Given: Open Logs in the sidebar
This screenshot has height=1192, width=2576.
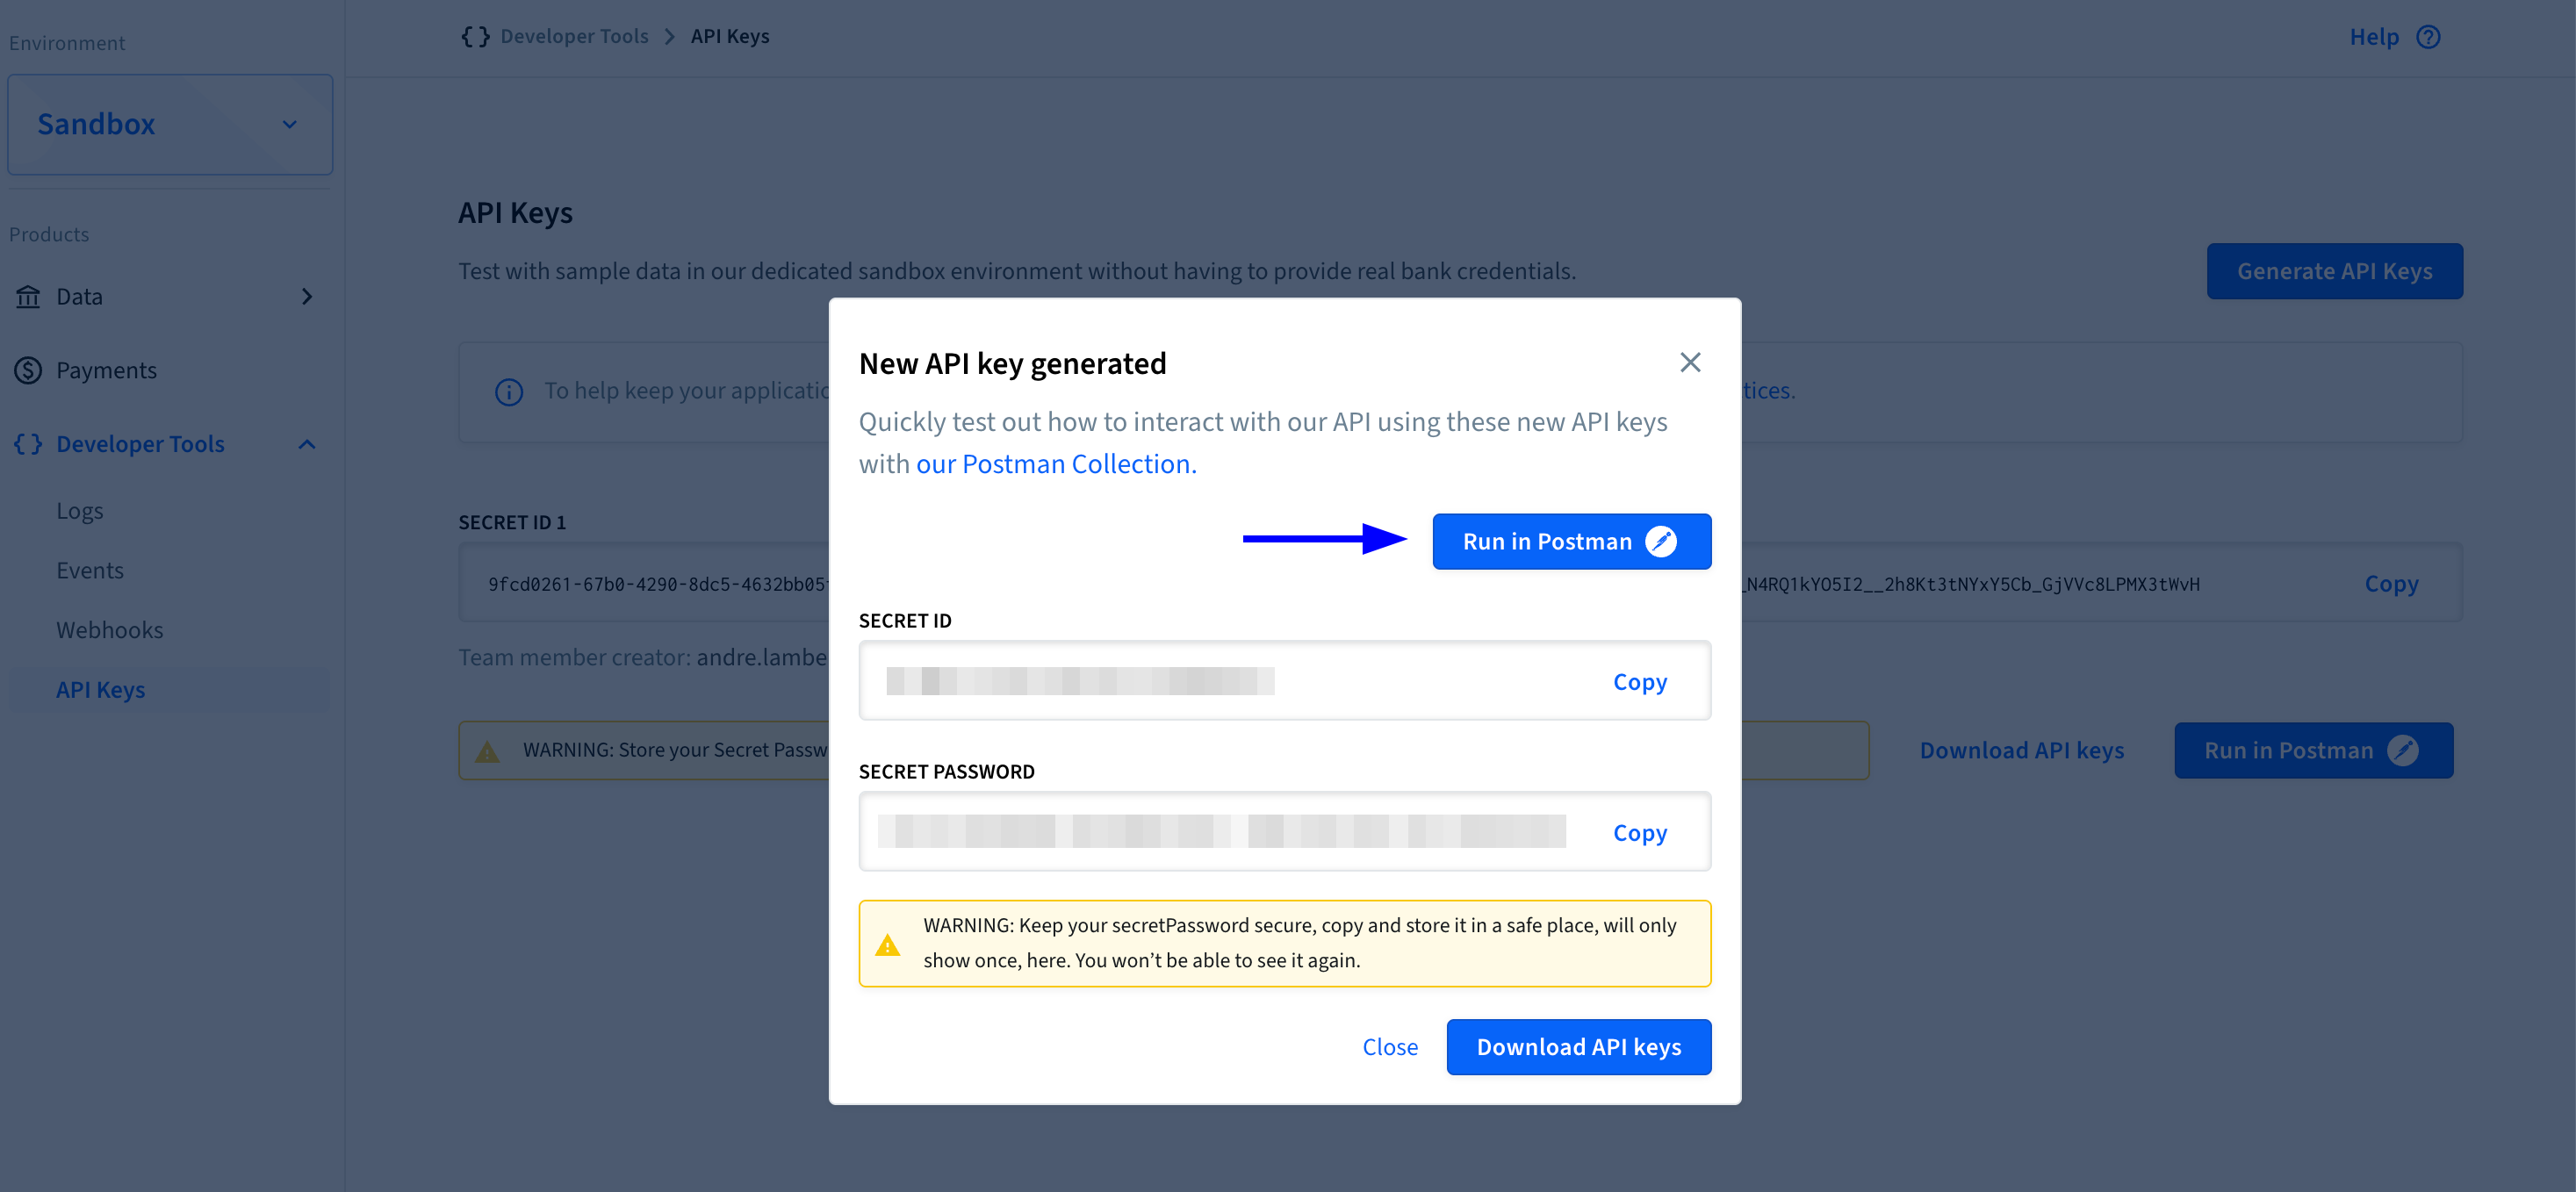Looking at the screenshot, I should 80,511.
